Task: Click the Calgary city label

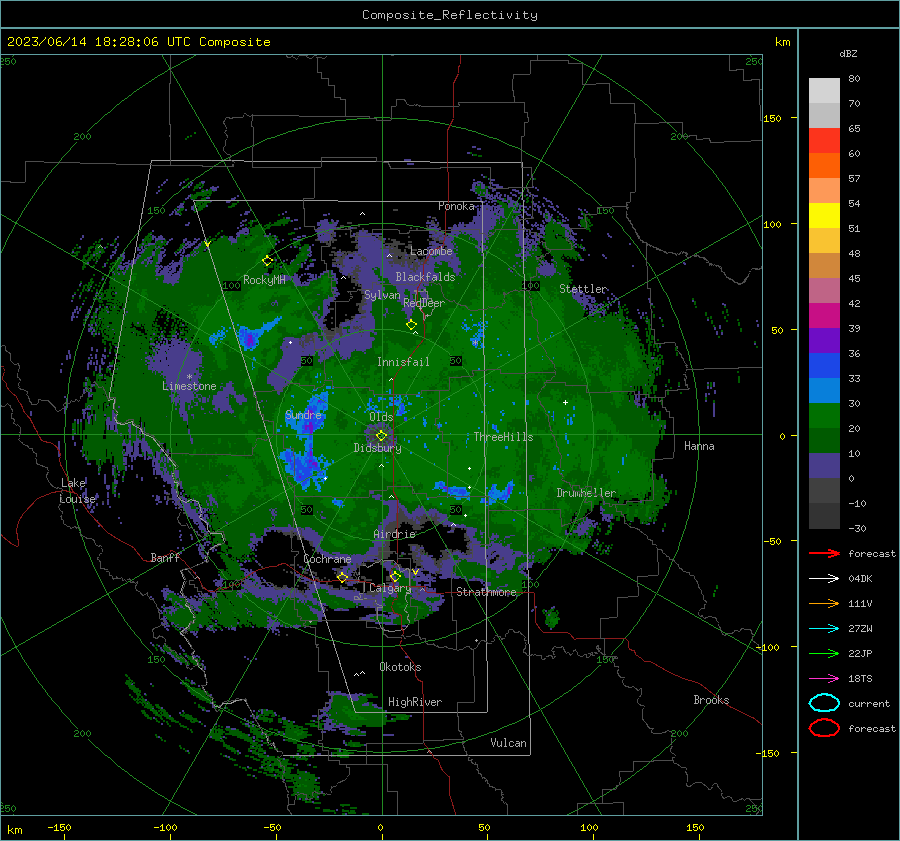Action: (390, 588)
